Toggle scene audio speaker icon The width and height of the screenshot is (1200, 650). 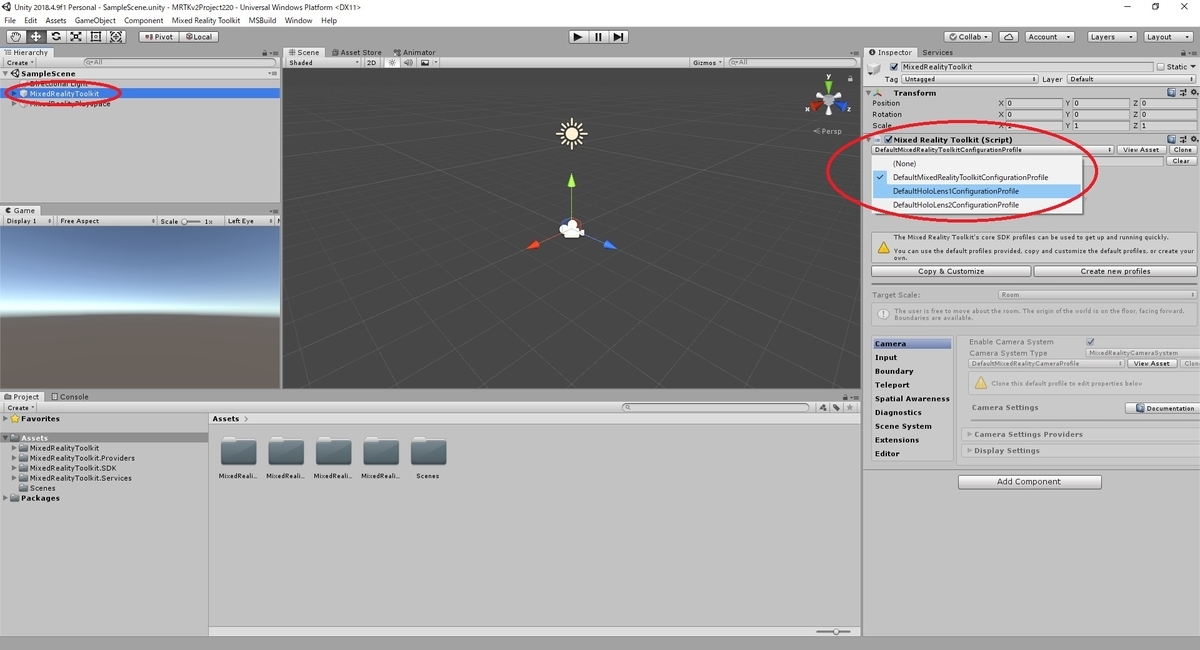point(408,62)
